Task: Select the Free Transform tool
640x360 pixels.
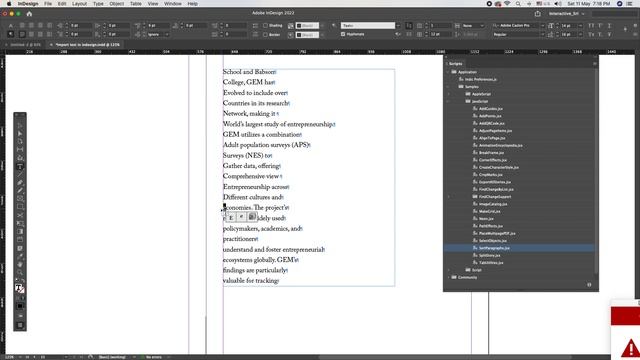Action: click(x=20, y=223)
